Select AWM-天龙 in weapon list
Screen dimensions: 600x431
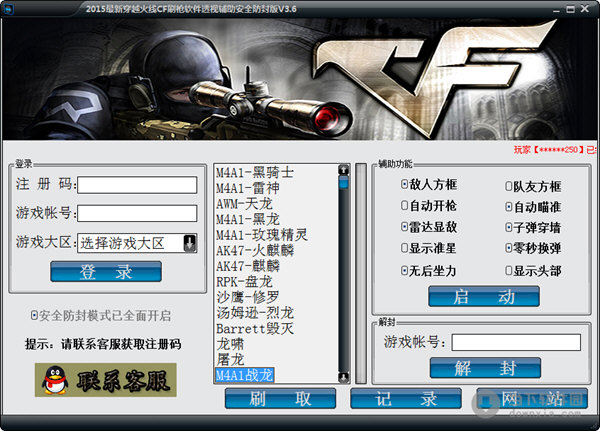(x=244, y=204)
